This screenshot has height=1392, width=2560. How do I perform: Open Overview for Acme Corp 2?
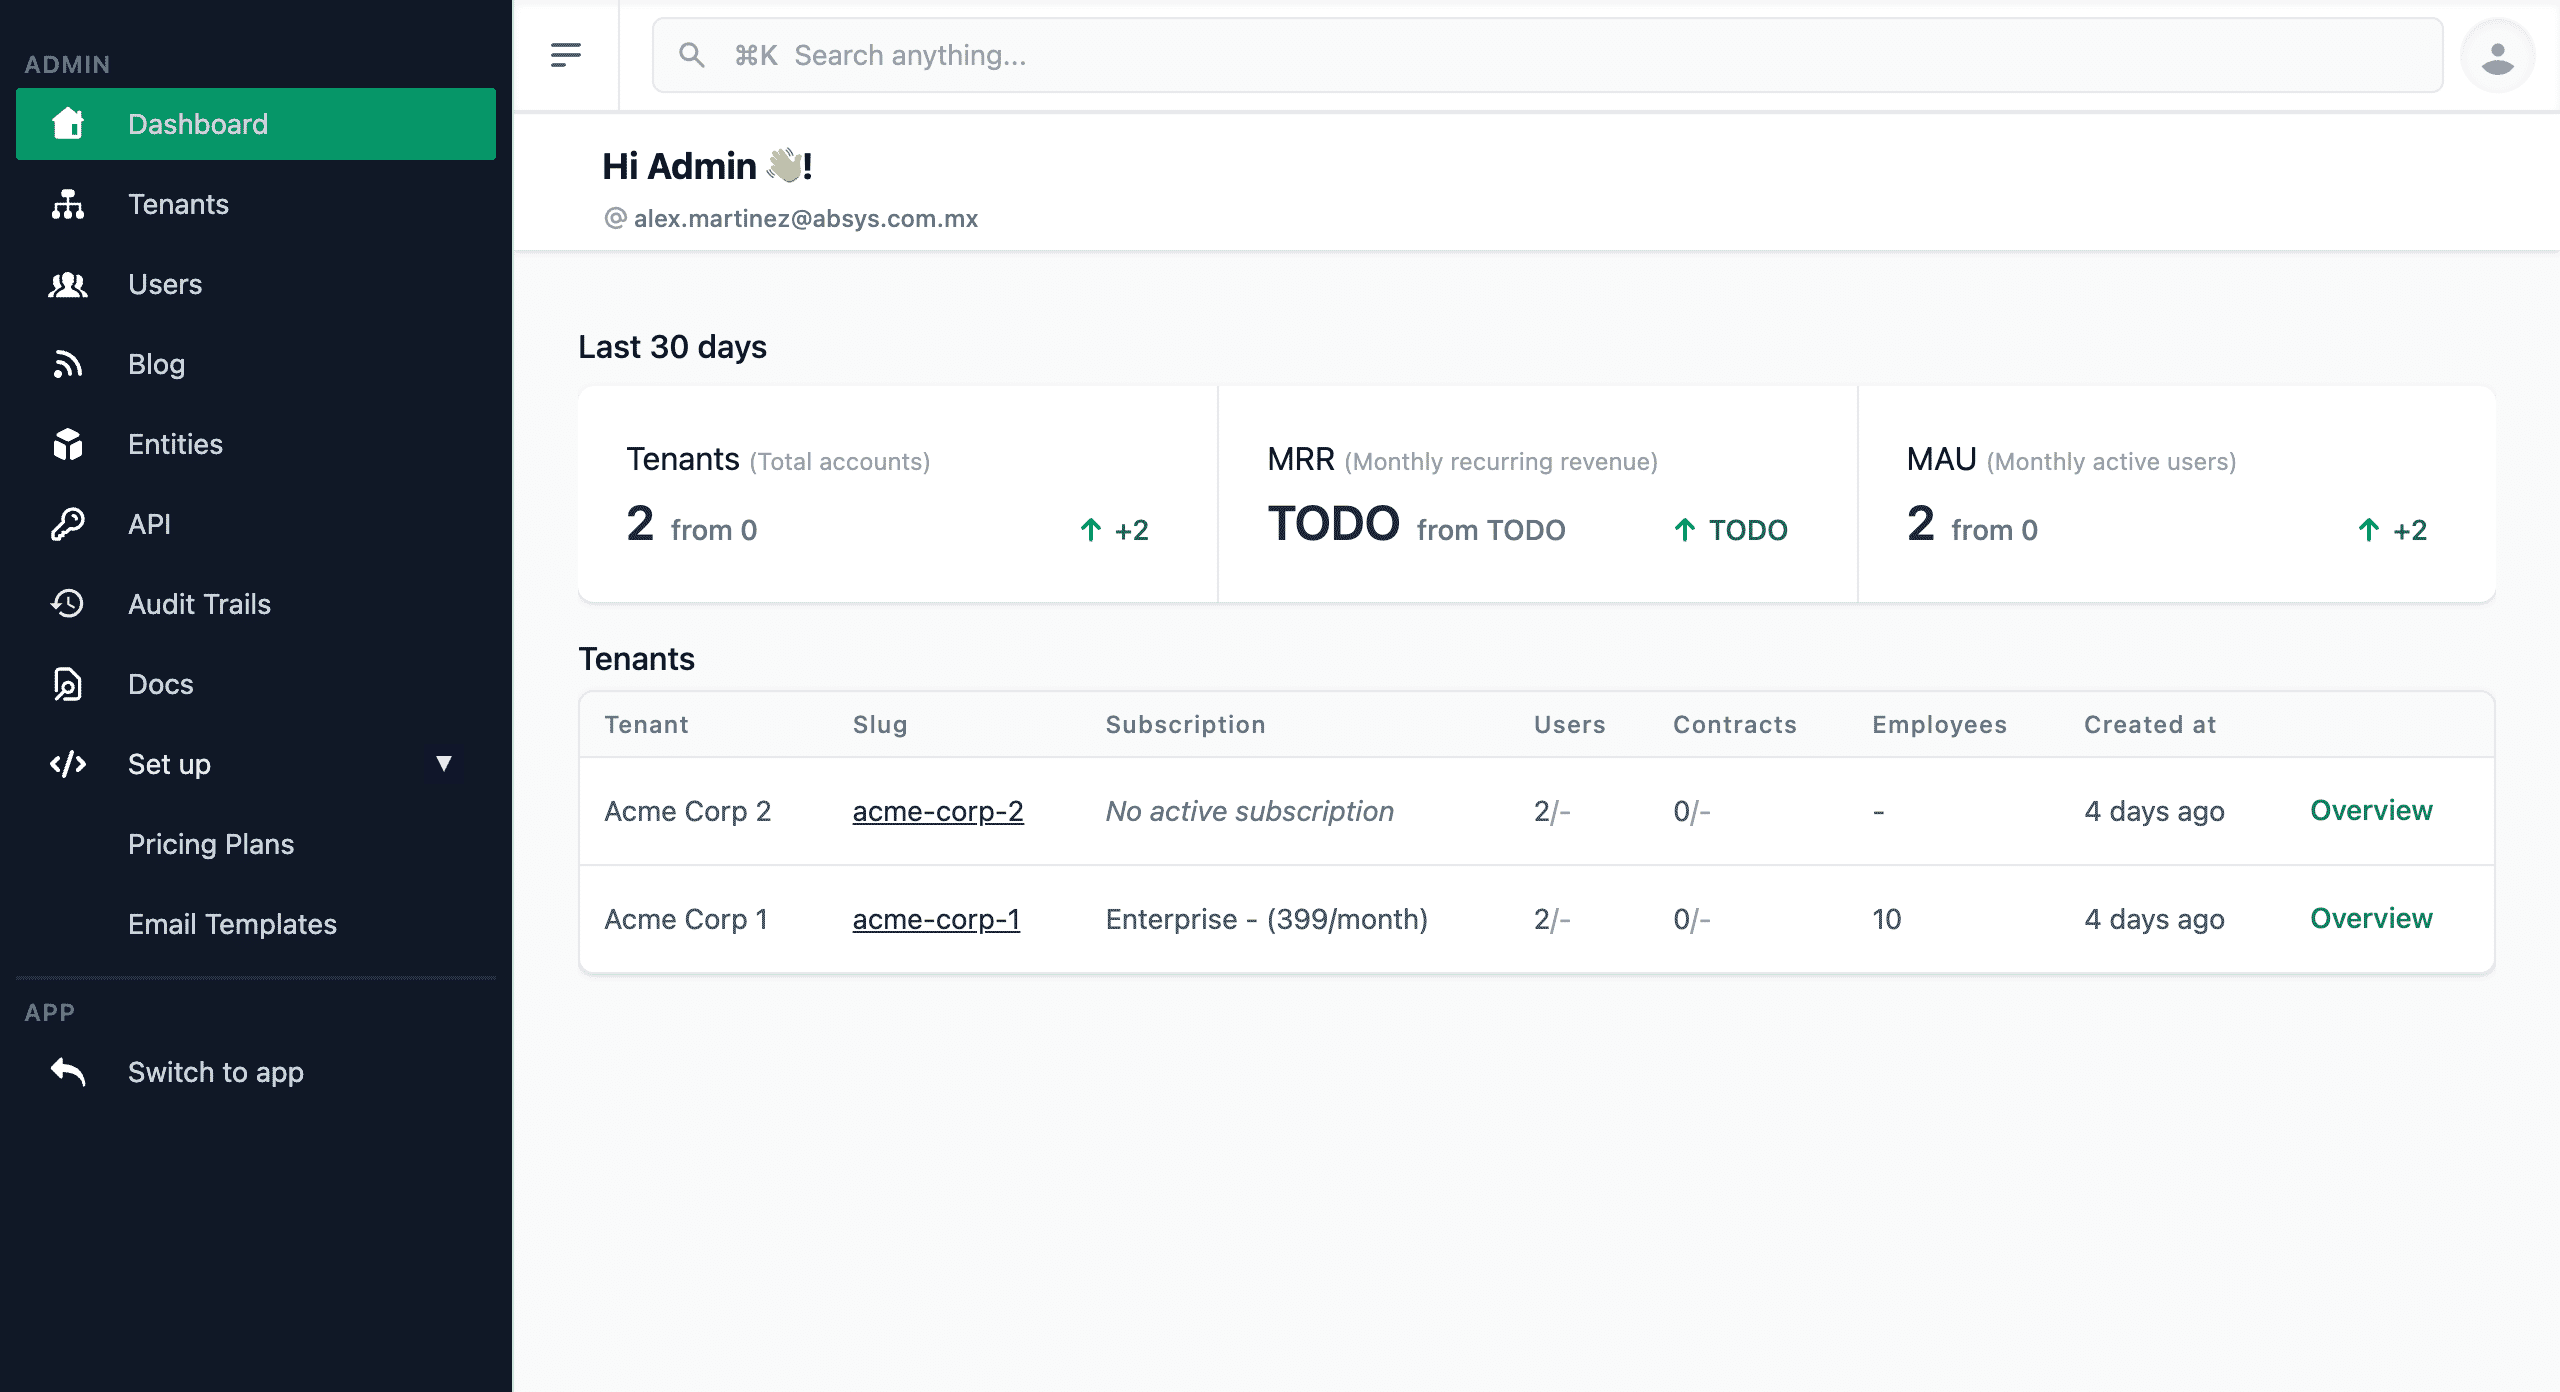pos(2371,811)
